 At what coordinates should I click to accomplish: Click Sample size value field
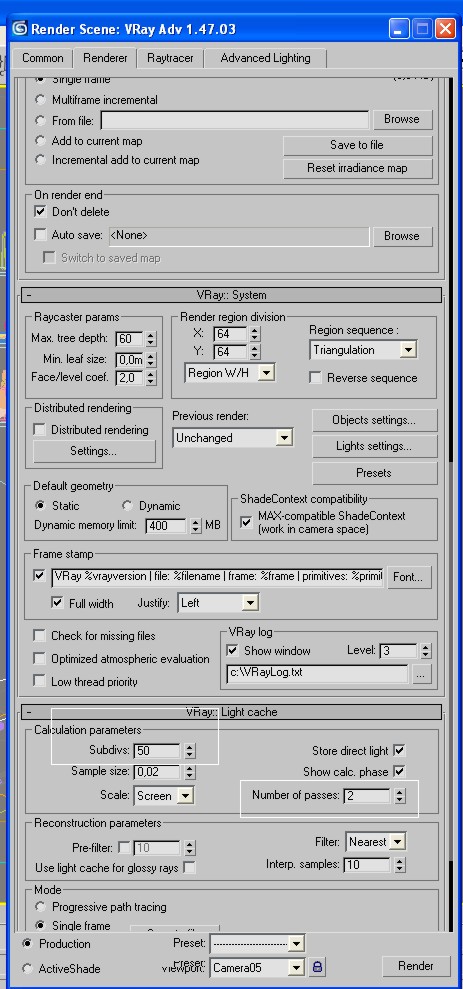[x=157, y=771]
